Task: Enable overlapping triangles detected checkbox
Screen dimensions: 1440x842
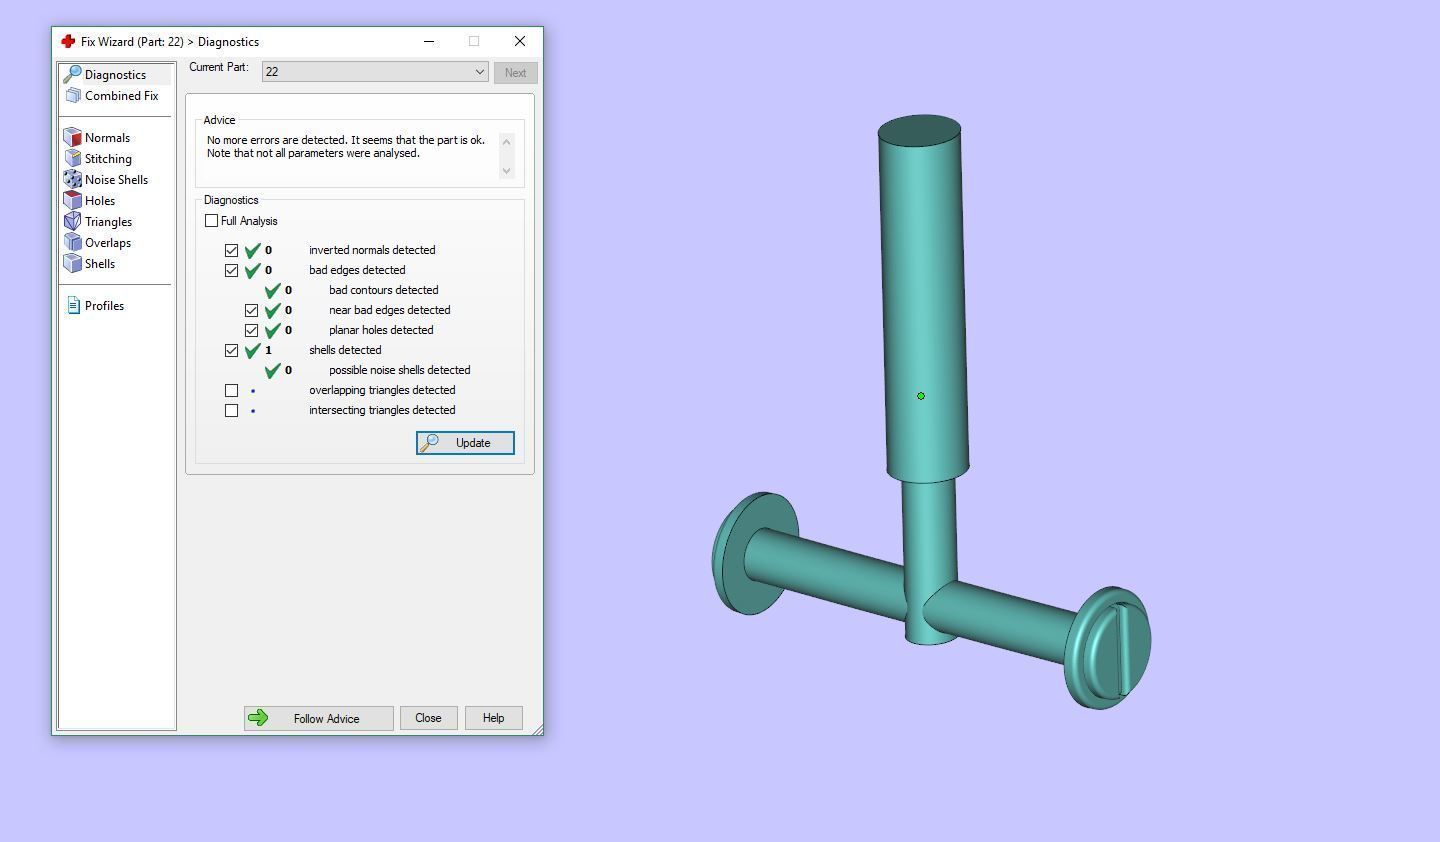Action: pyautogui.click(x=231, y=390)
